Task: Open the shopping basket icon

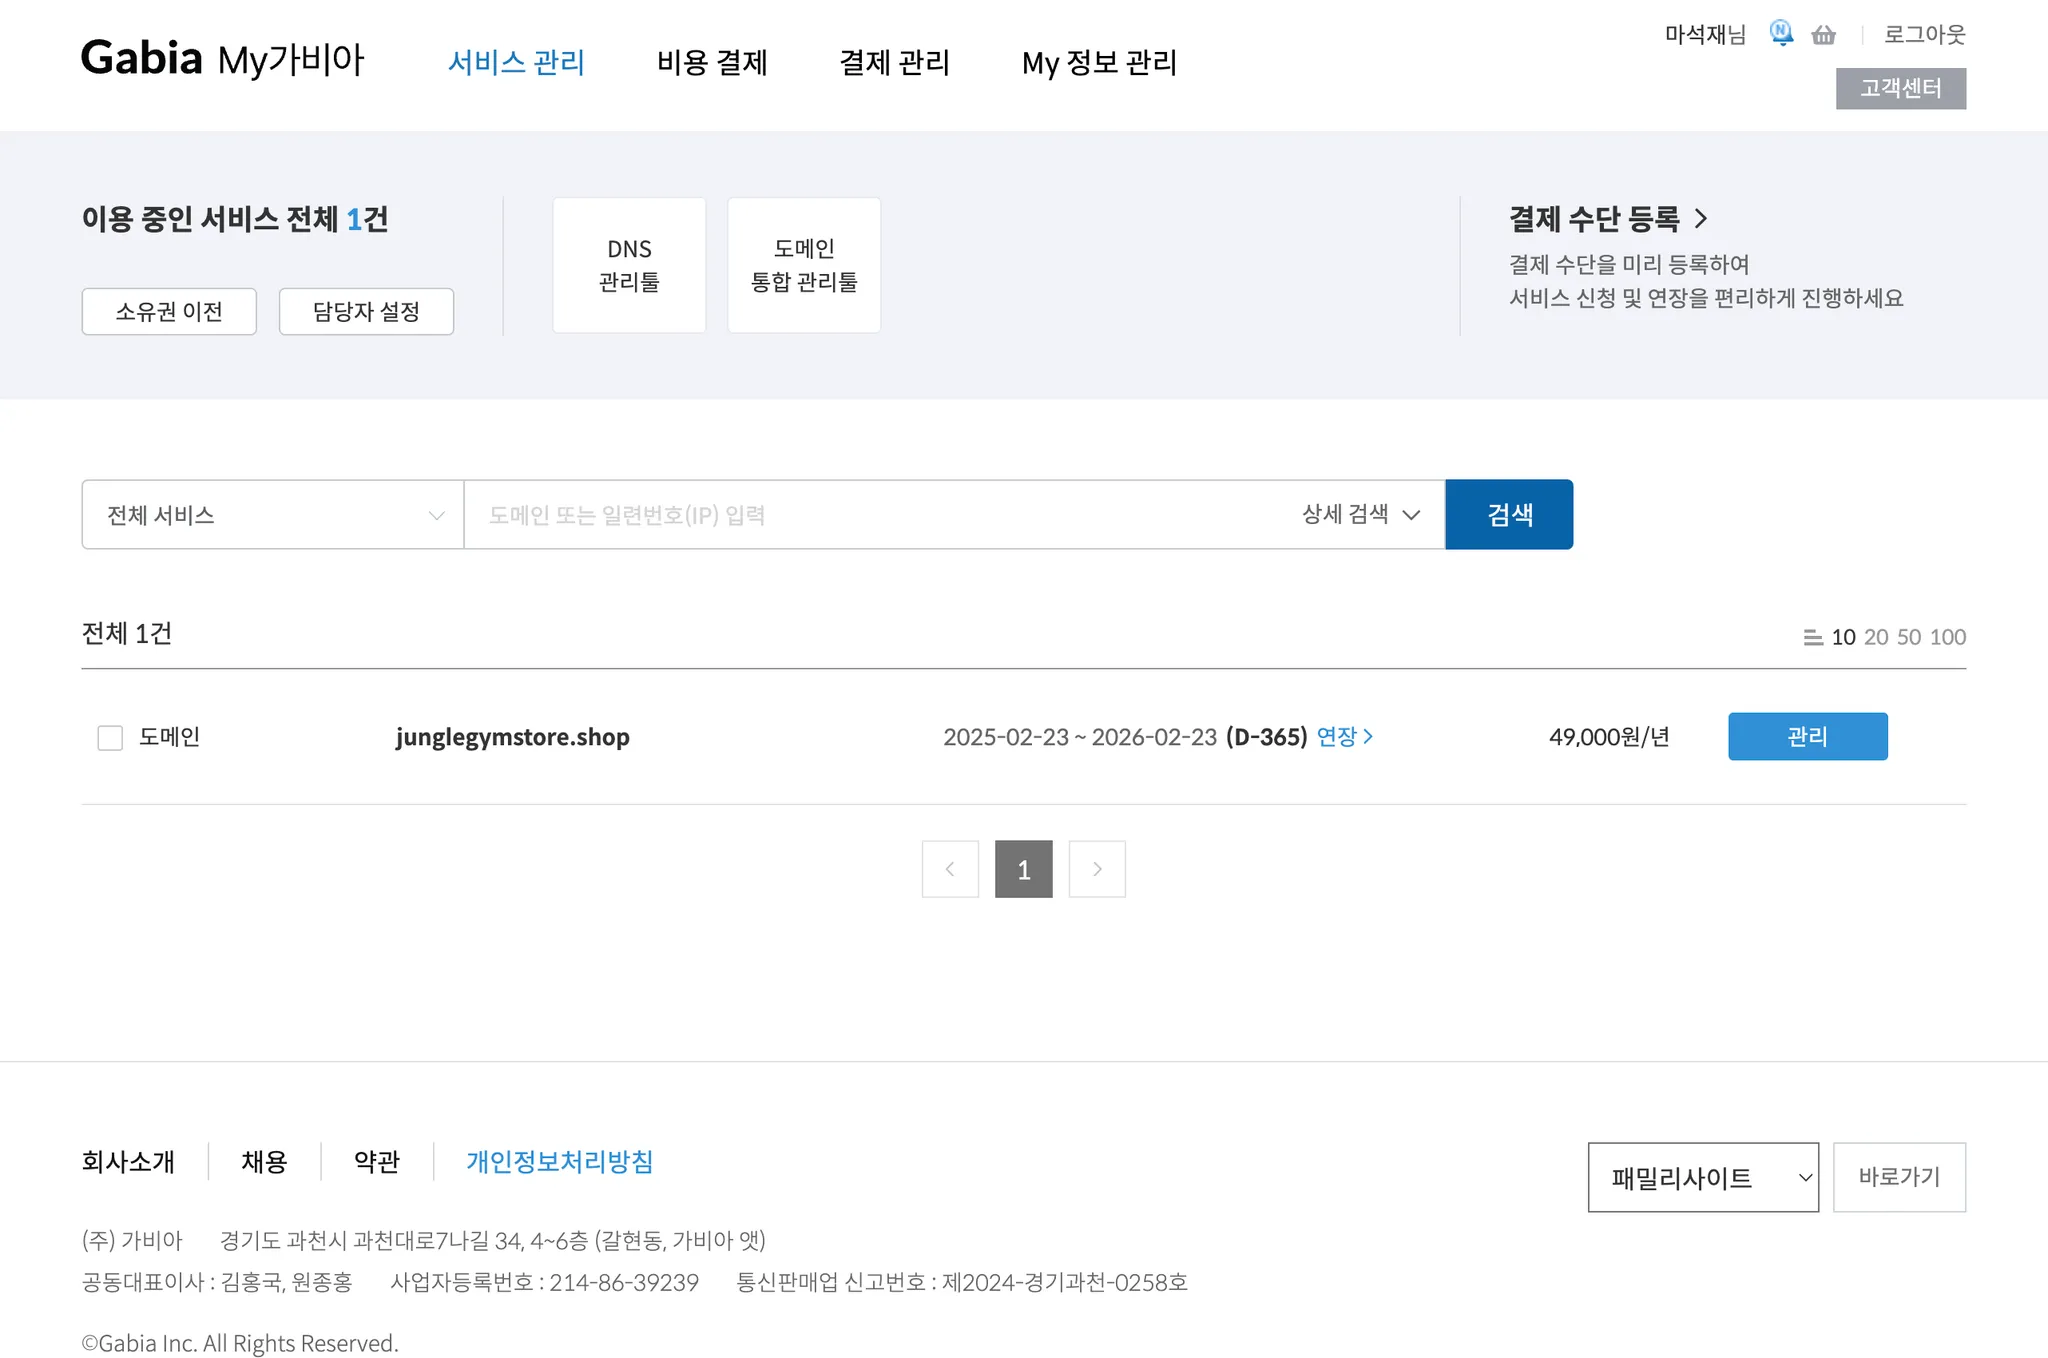Action: 1823,36
